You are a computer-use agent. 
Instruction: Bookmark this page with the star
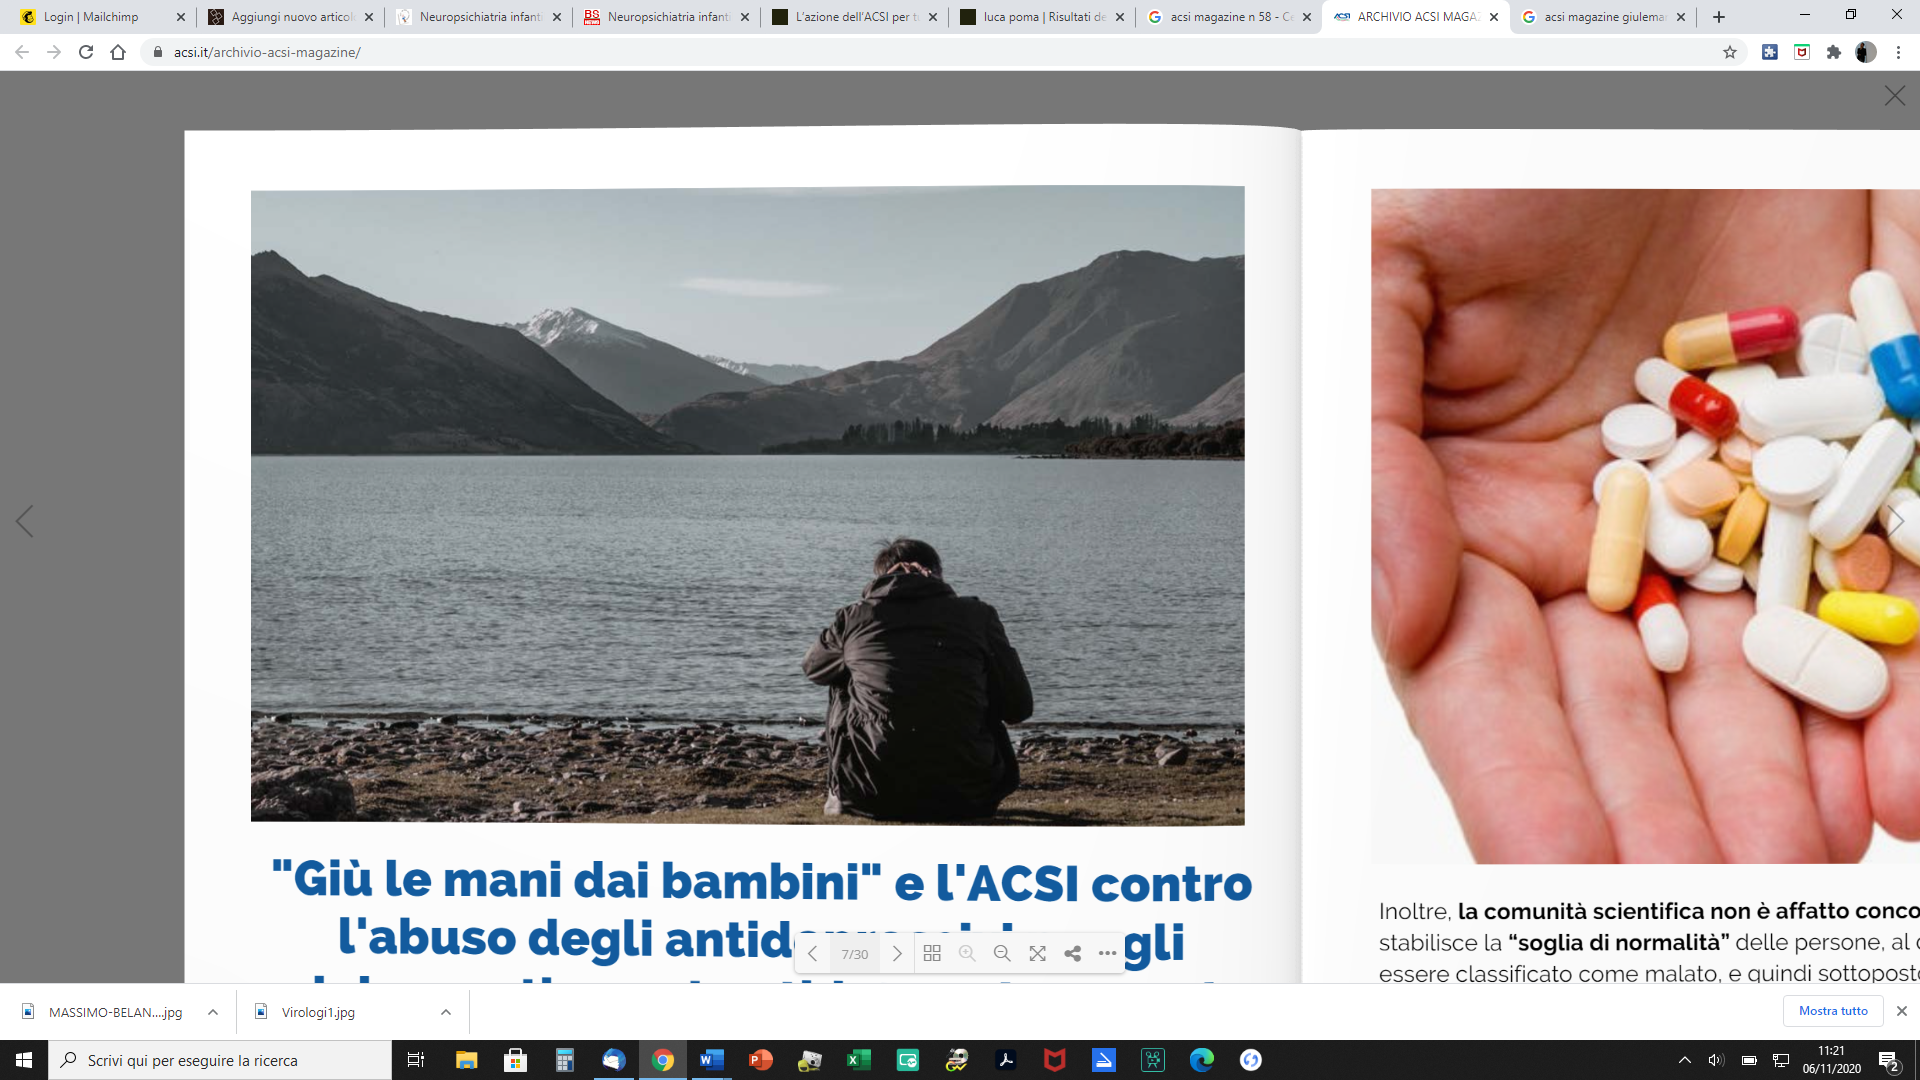click(1730, 52)
